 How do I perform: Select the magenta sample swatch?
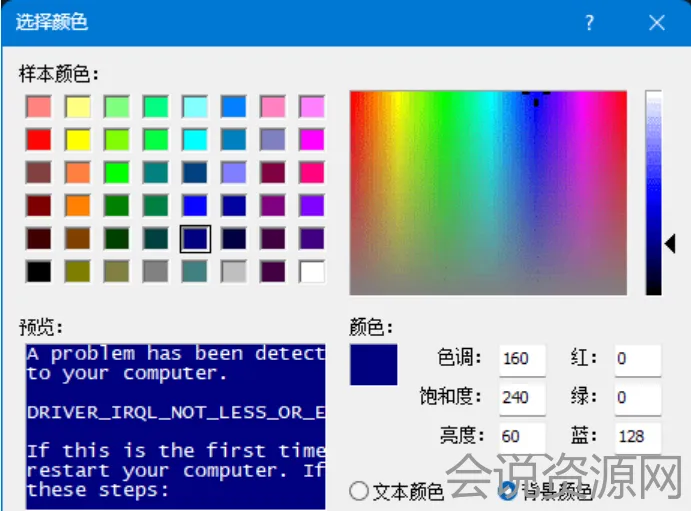312,139
